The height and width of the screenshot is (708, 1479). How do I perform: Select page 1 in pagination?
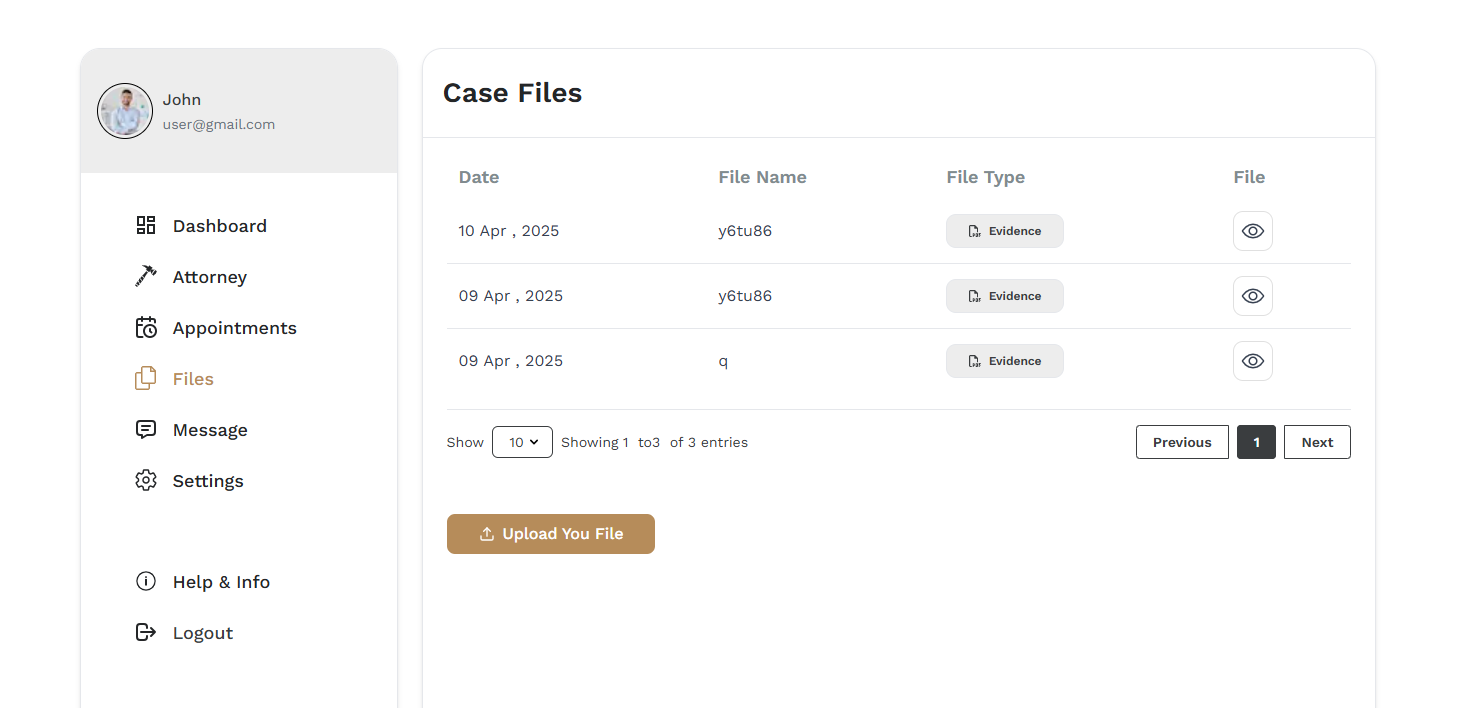[1256, 442]
